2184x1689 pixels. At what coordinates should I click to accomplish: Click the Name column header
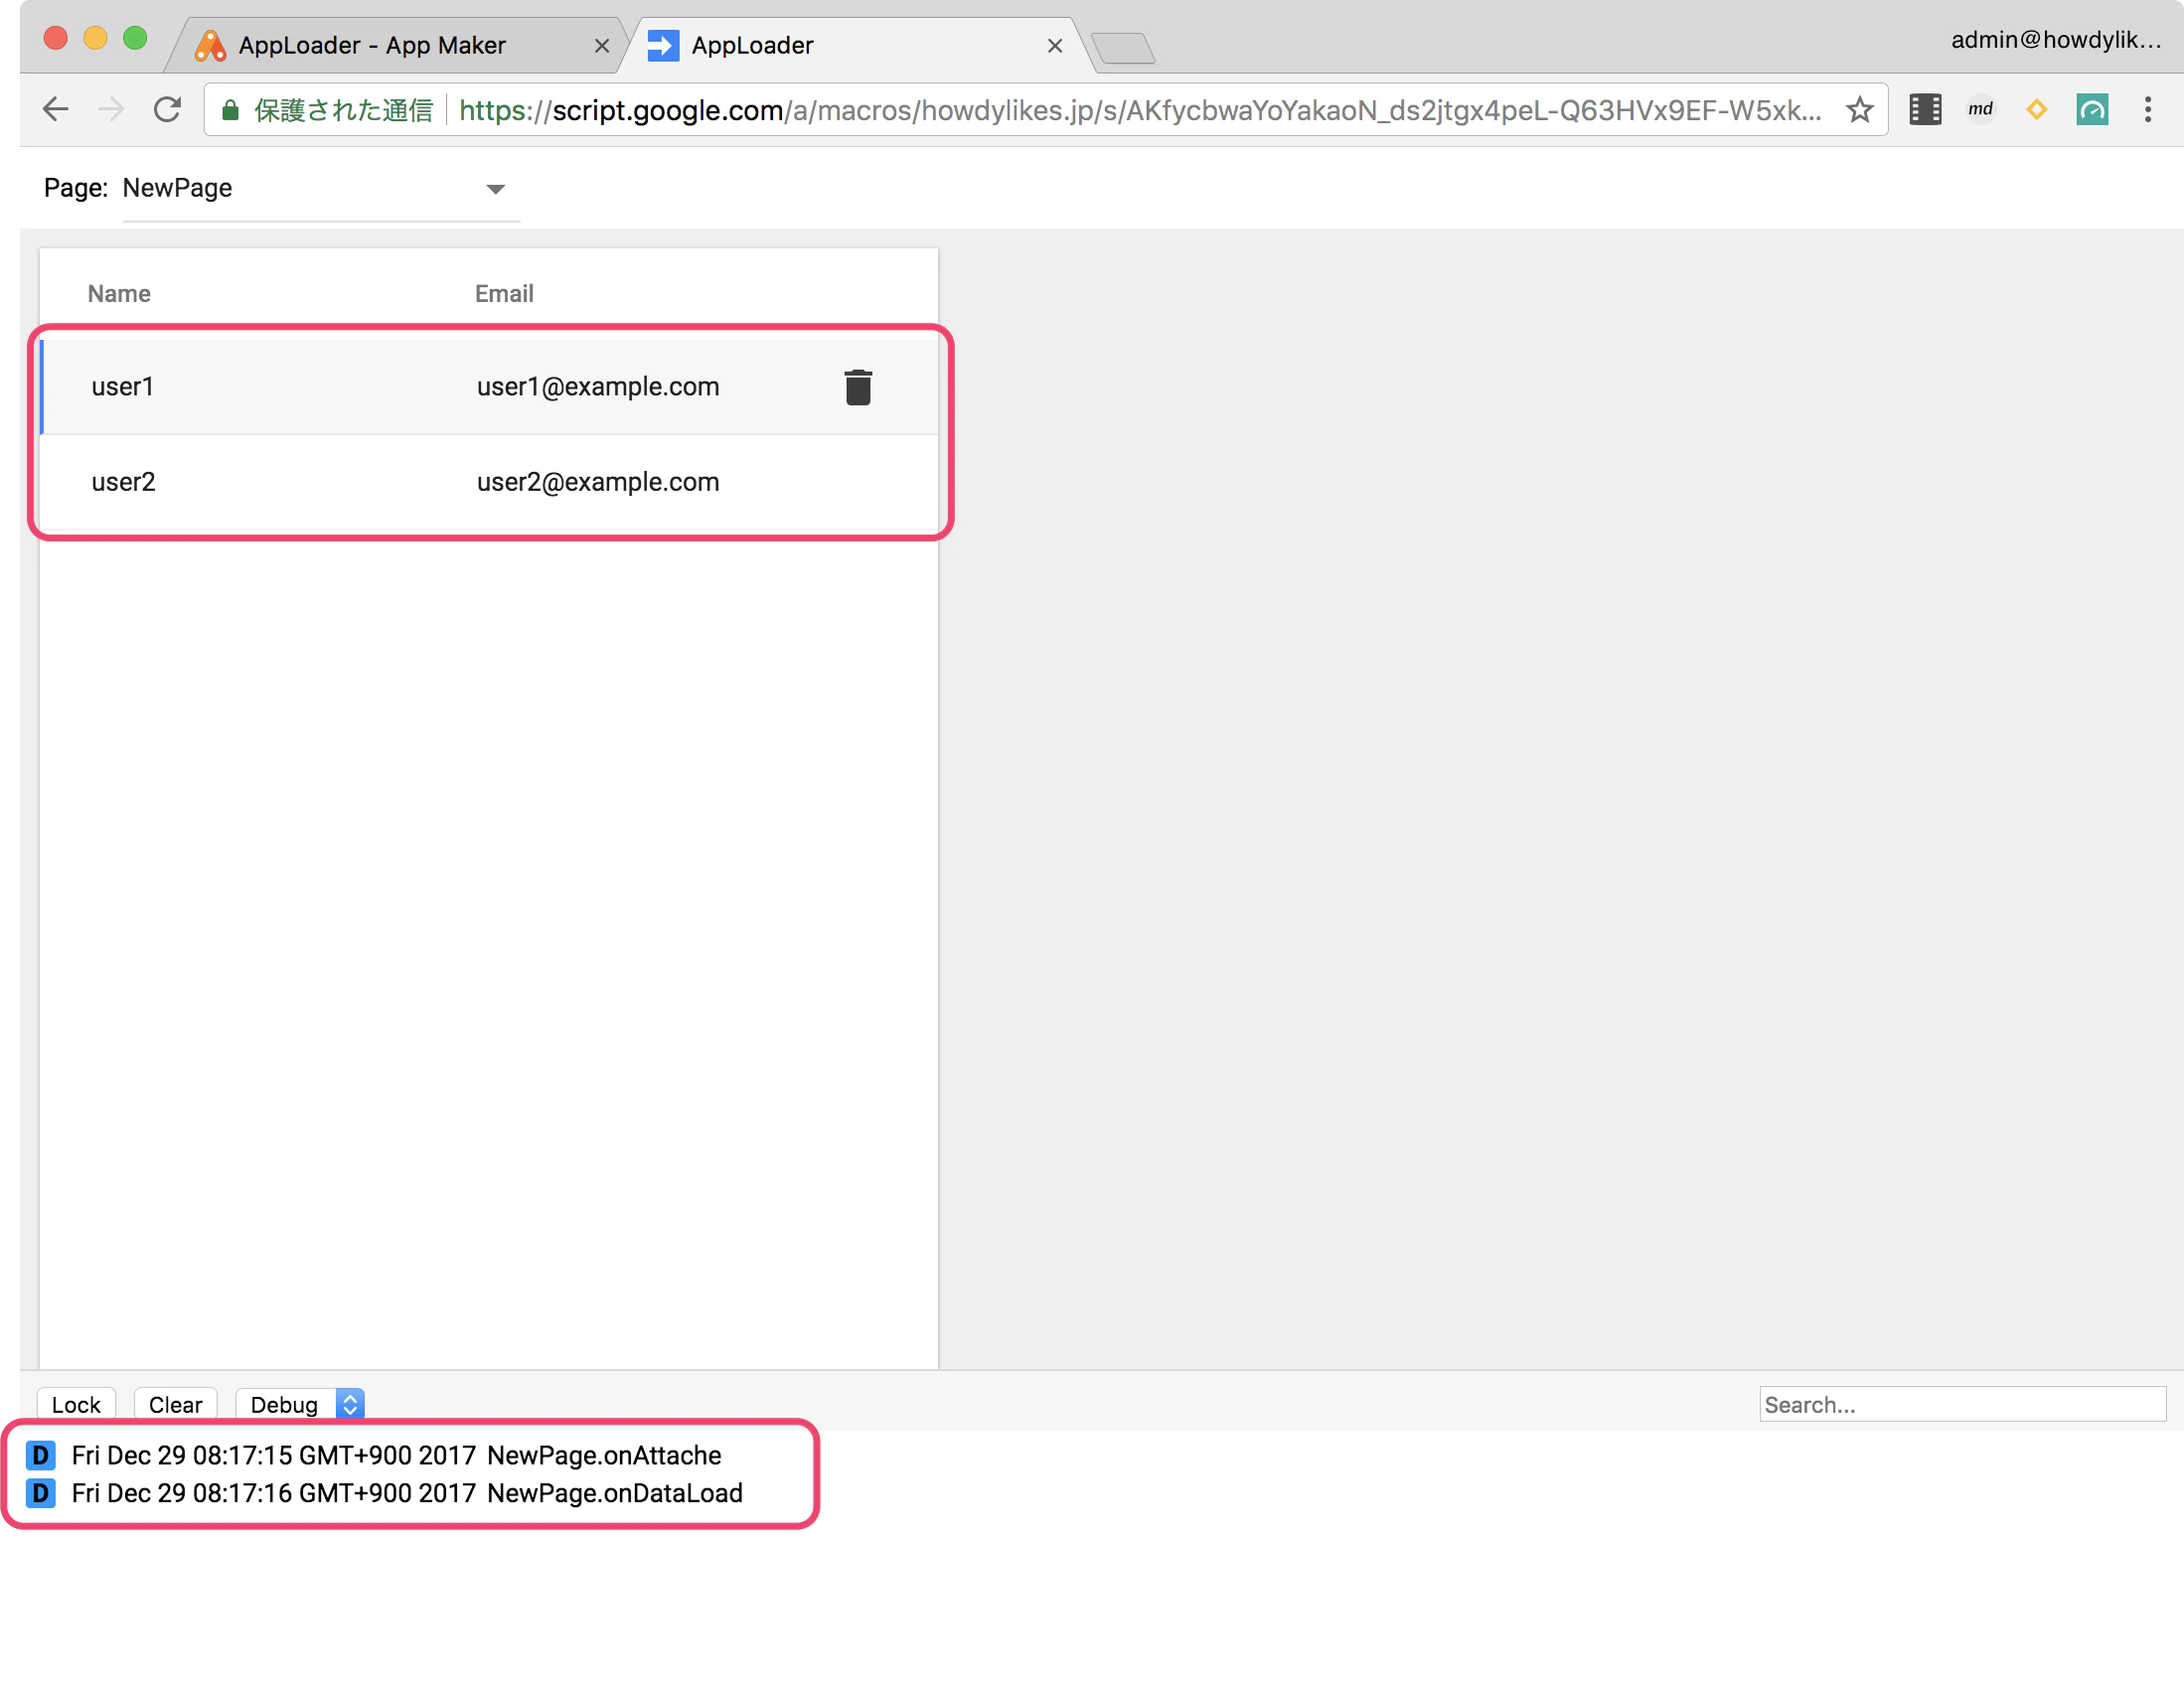click(119, 294)
